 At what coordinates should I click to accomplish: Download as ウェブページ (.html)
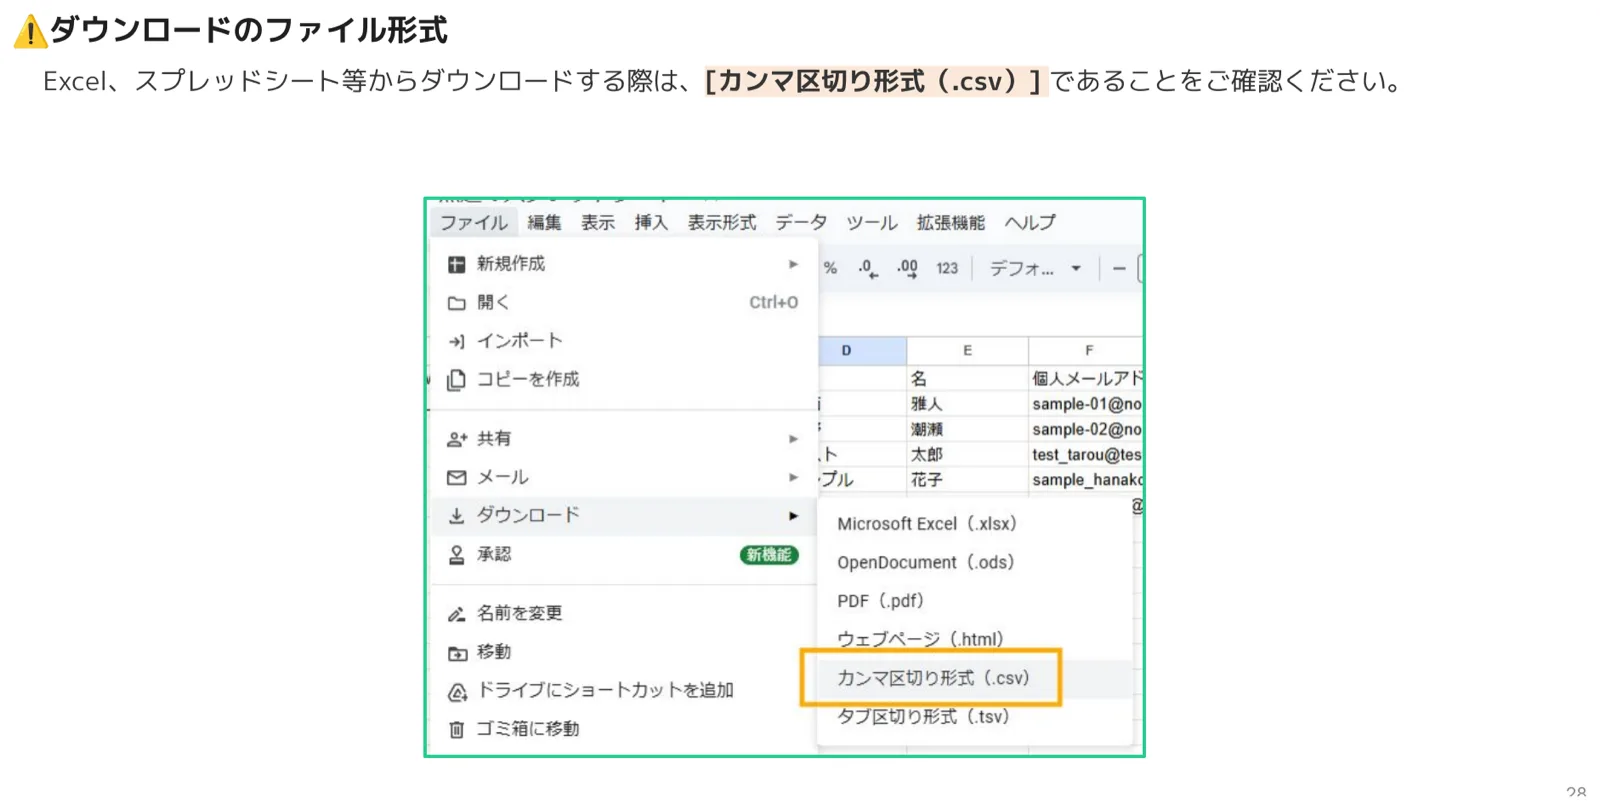coord(975,640)
